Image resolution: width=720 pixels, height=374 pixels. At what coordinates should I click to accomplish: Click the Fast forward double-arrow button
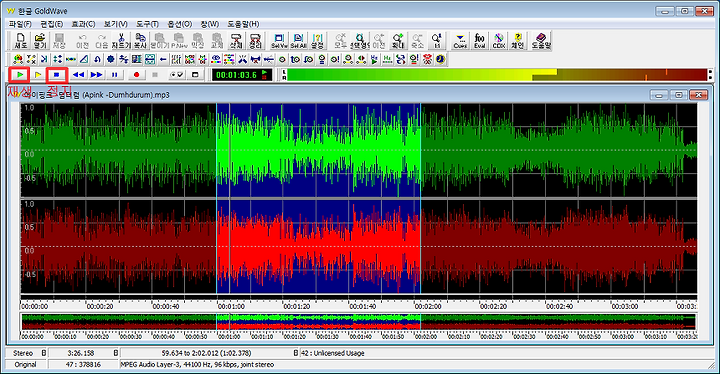coord(96,74)
